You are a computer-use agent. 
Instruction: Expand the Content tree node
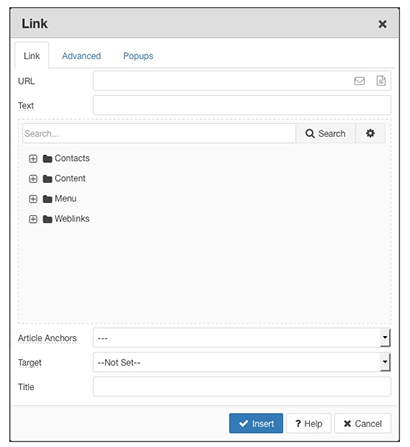tap(33, 179)
